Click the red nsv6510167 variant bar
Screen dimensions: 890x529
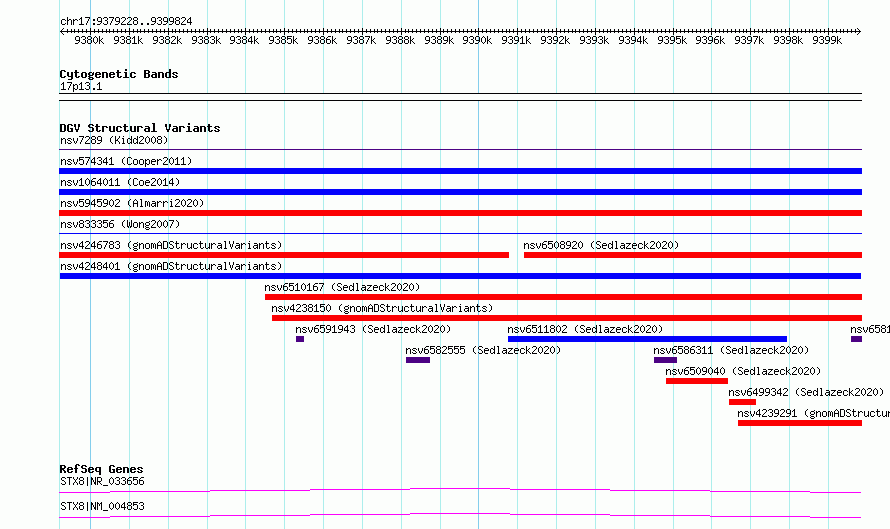(x=563, y=297)
